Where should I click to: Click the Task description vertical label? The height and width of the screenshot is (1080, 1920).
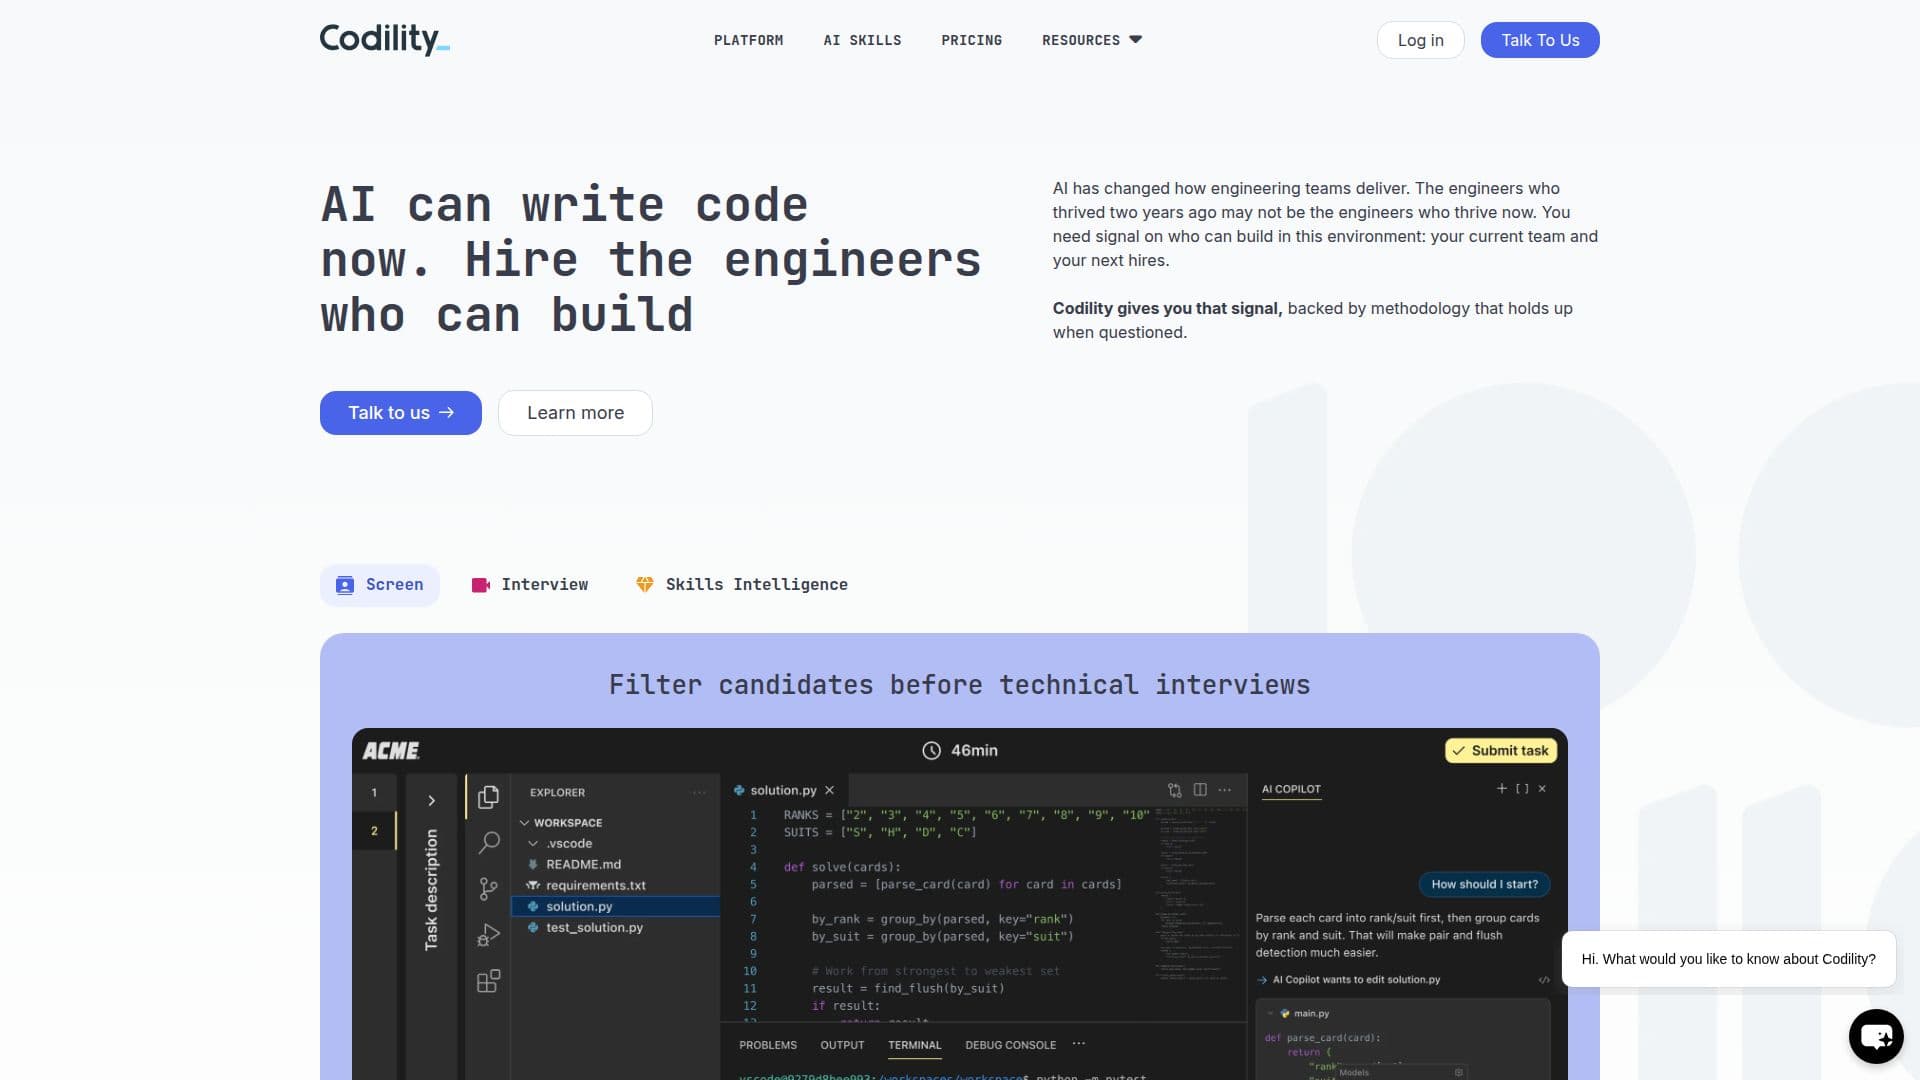pyautogui.click(x=431, y=889)
